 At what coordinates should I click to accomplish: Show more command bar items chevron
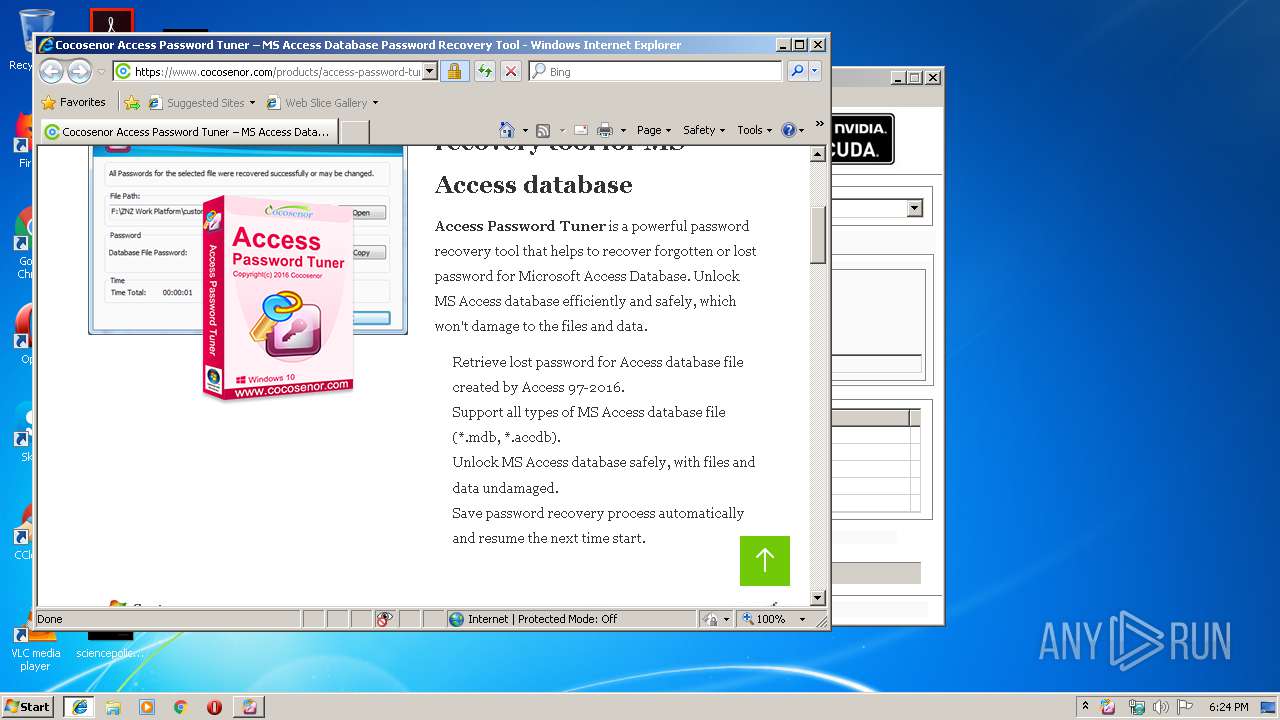(819, 125)
